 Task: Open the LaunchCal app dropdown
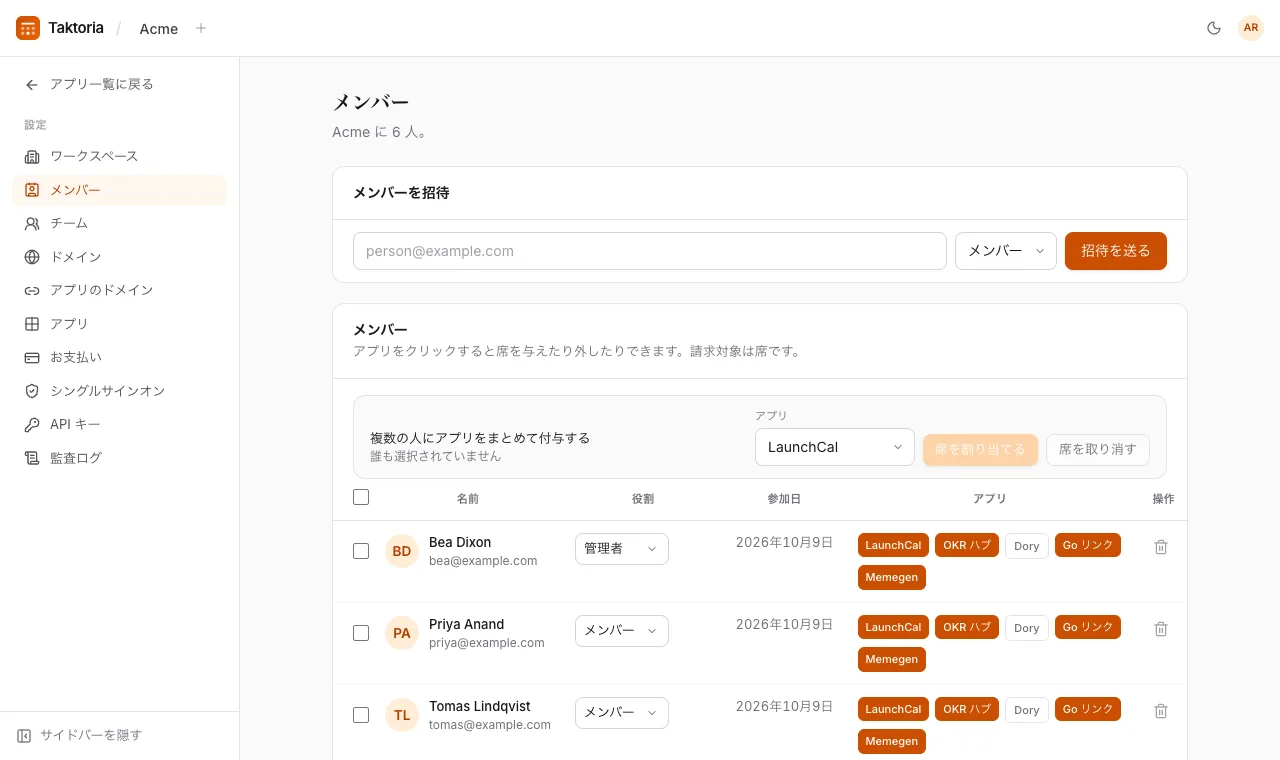(835, 447)
